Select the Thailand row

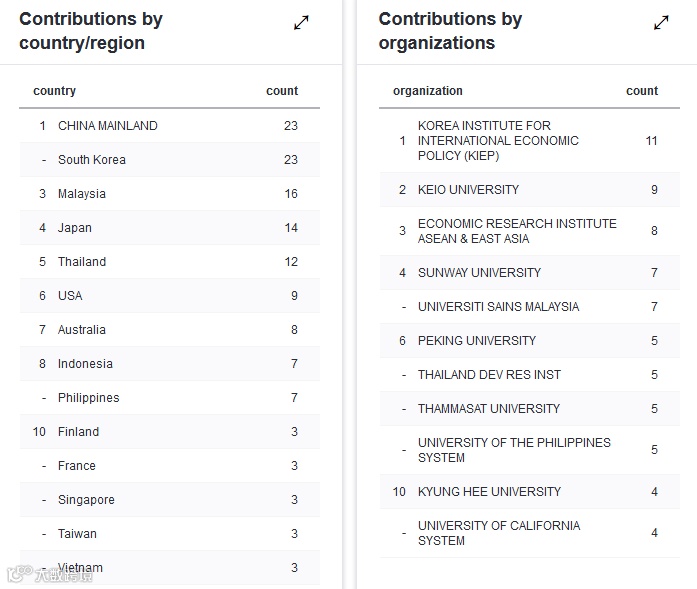point(170,262)
